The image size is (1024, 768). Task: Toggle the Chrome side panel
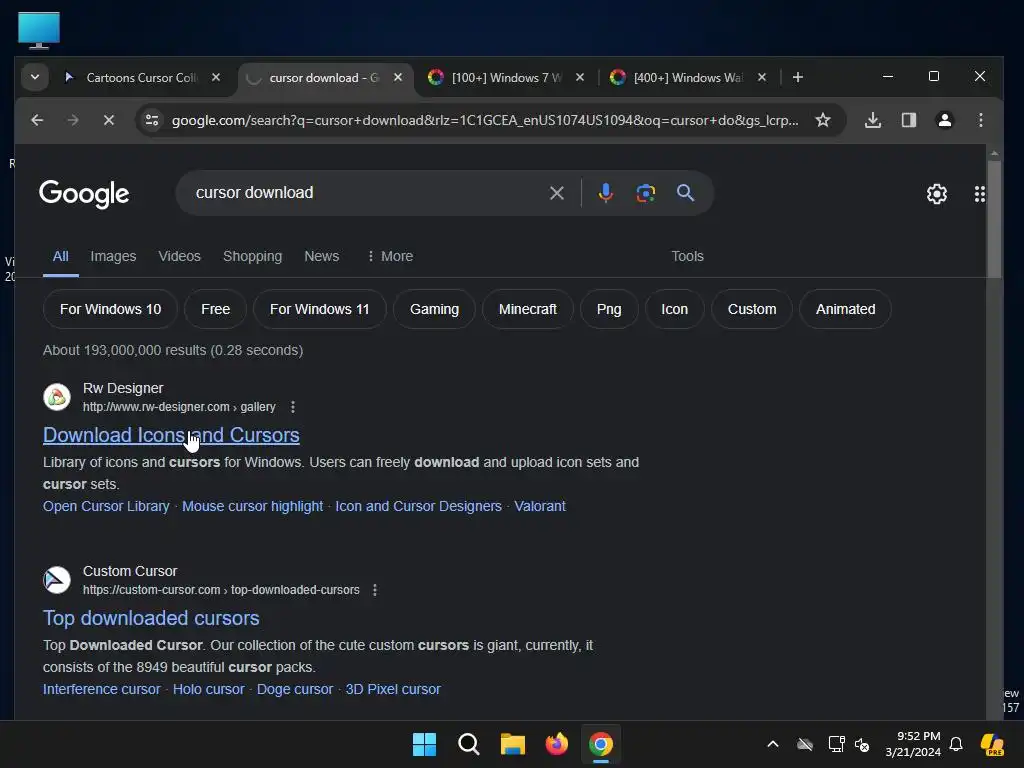(909, 120)
